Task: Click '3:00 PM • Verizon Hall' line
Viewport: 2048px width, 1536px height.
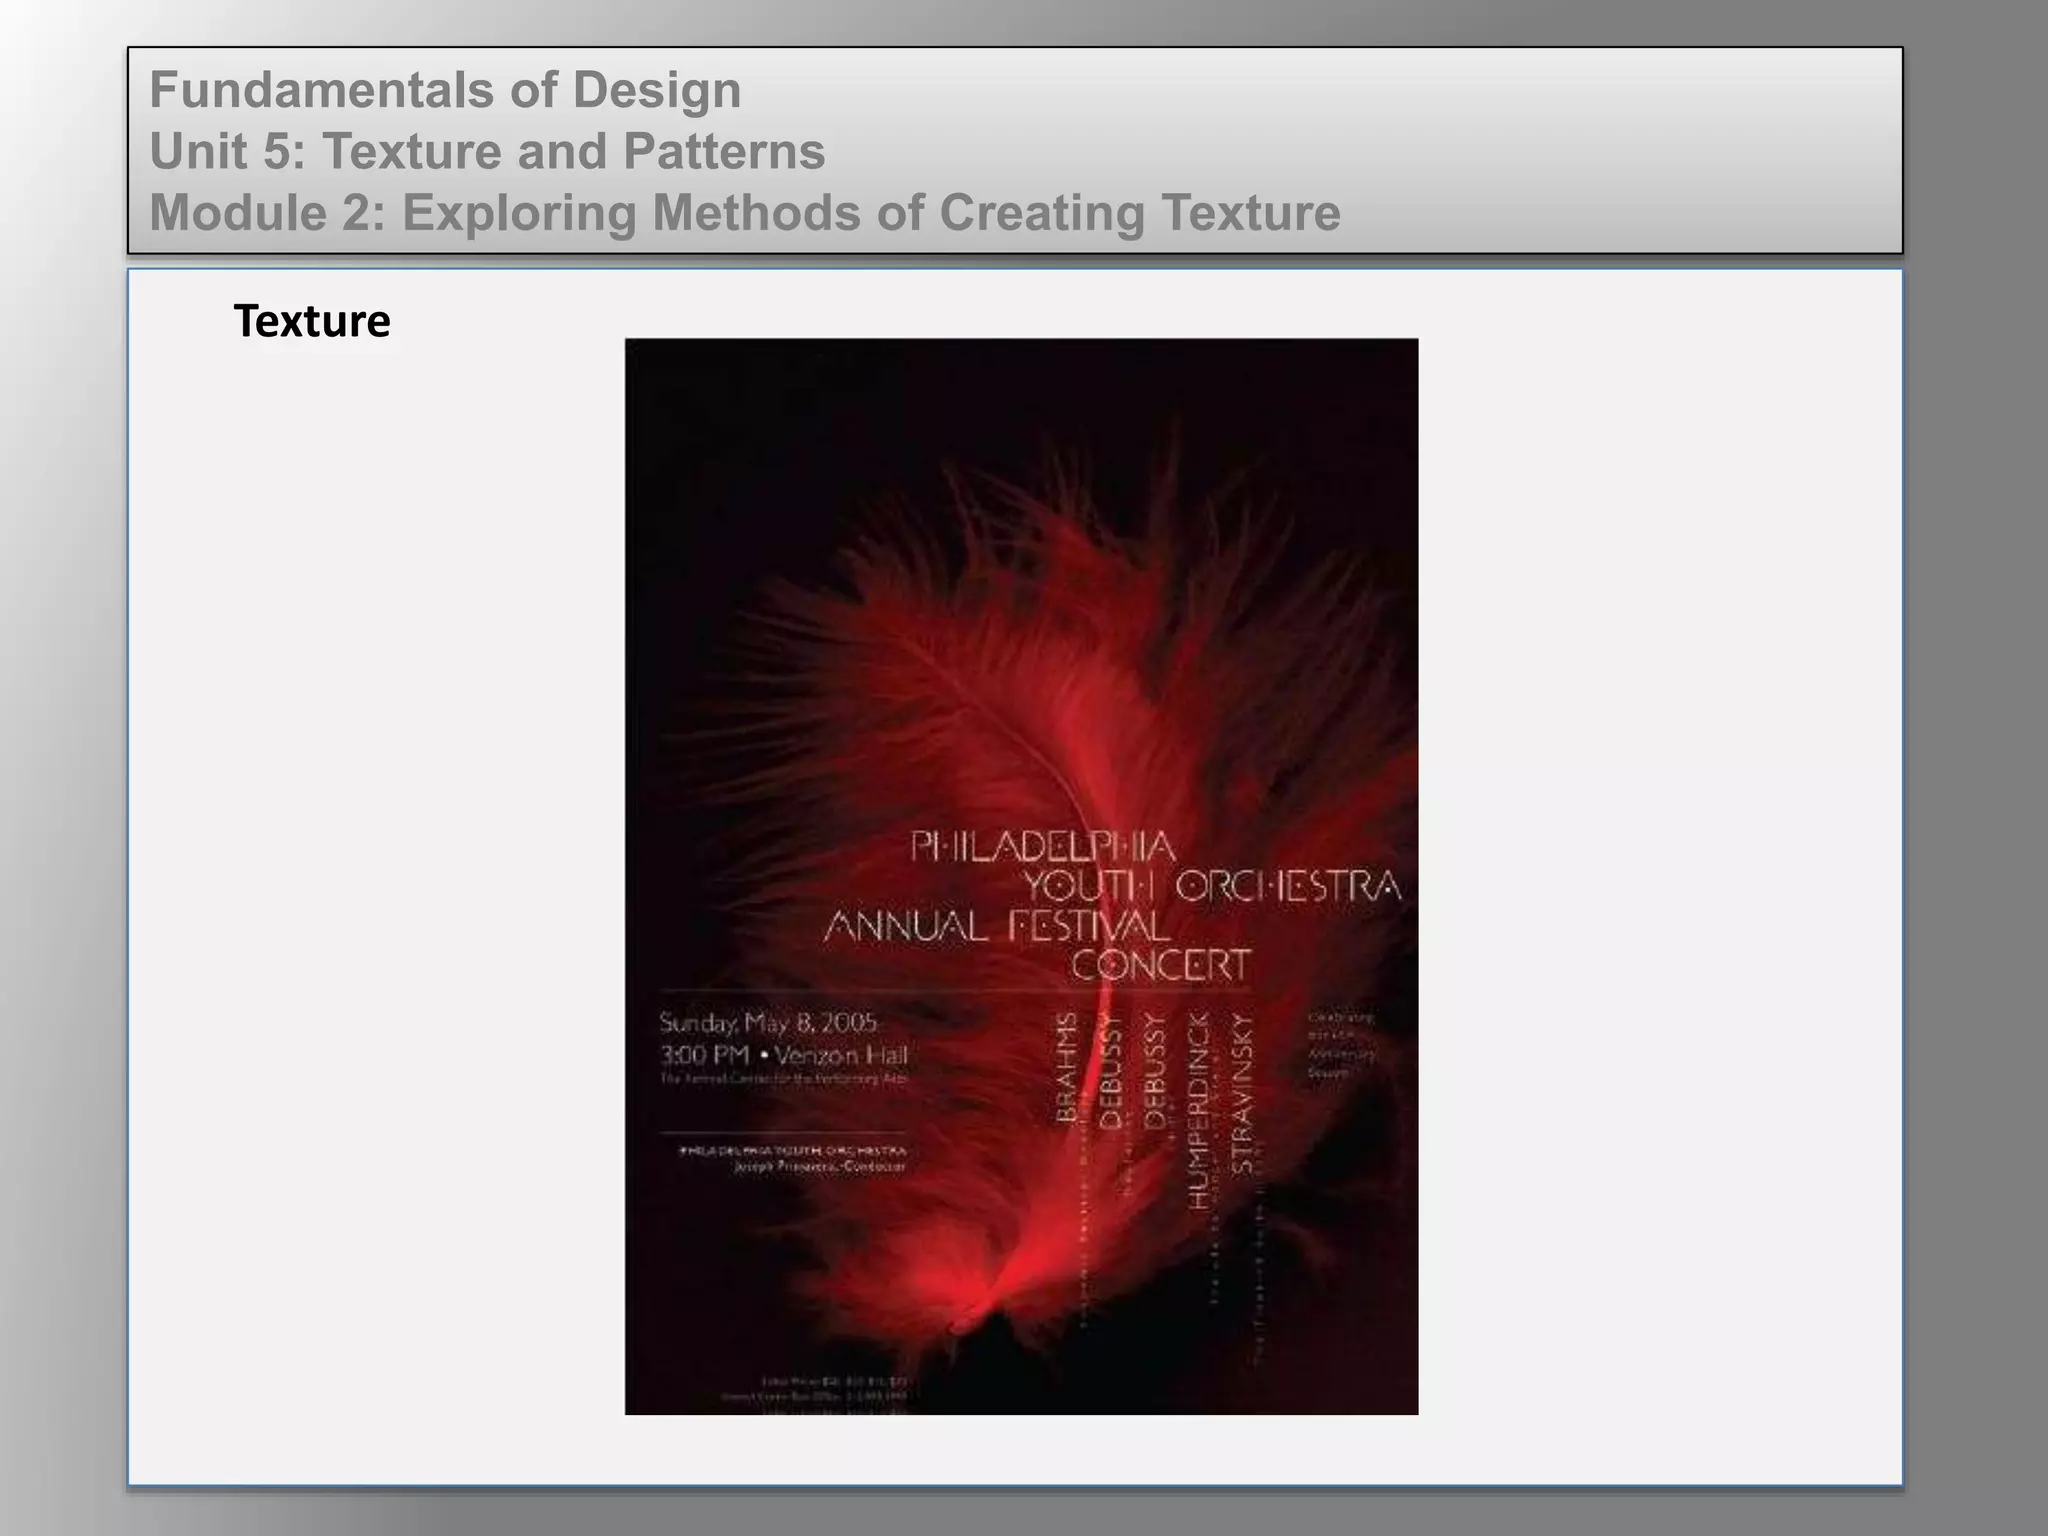Action: click(x=783, y=1055)
